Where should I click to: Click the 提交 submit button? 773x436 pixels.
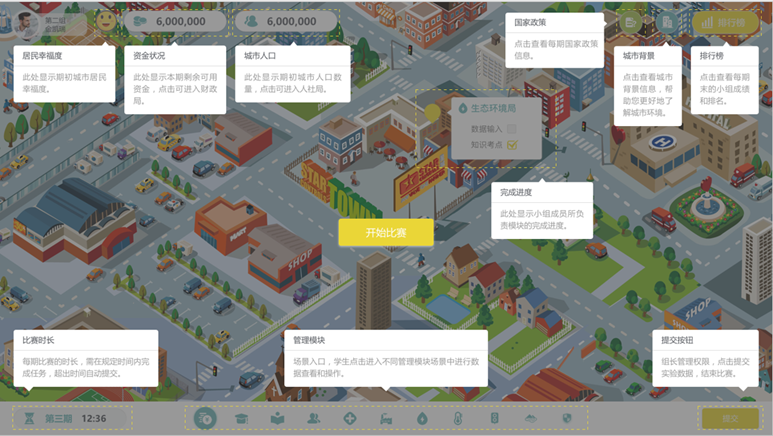point(730,418)
